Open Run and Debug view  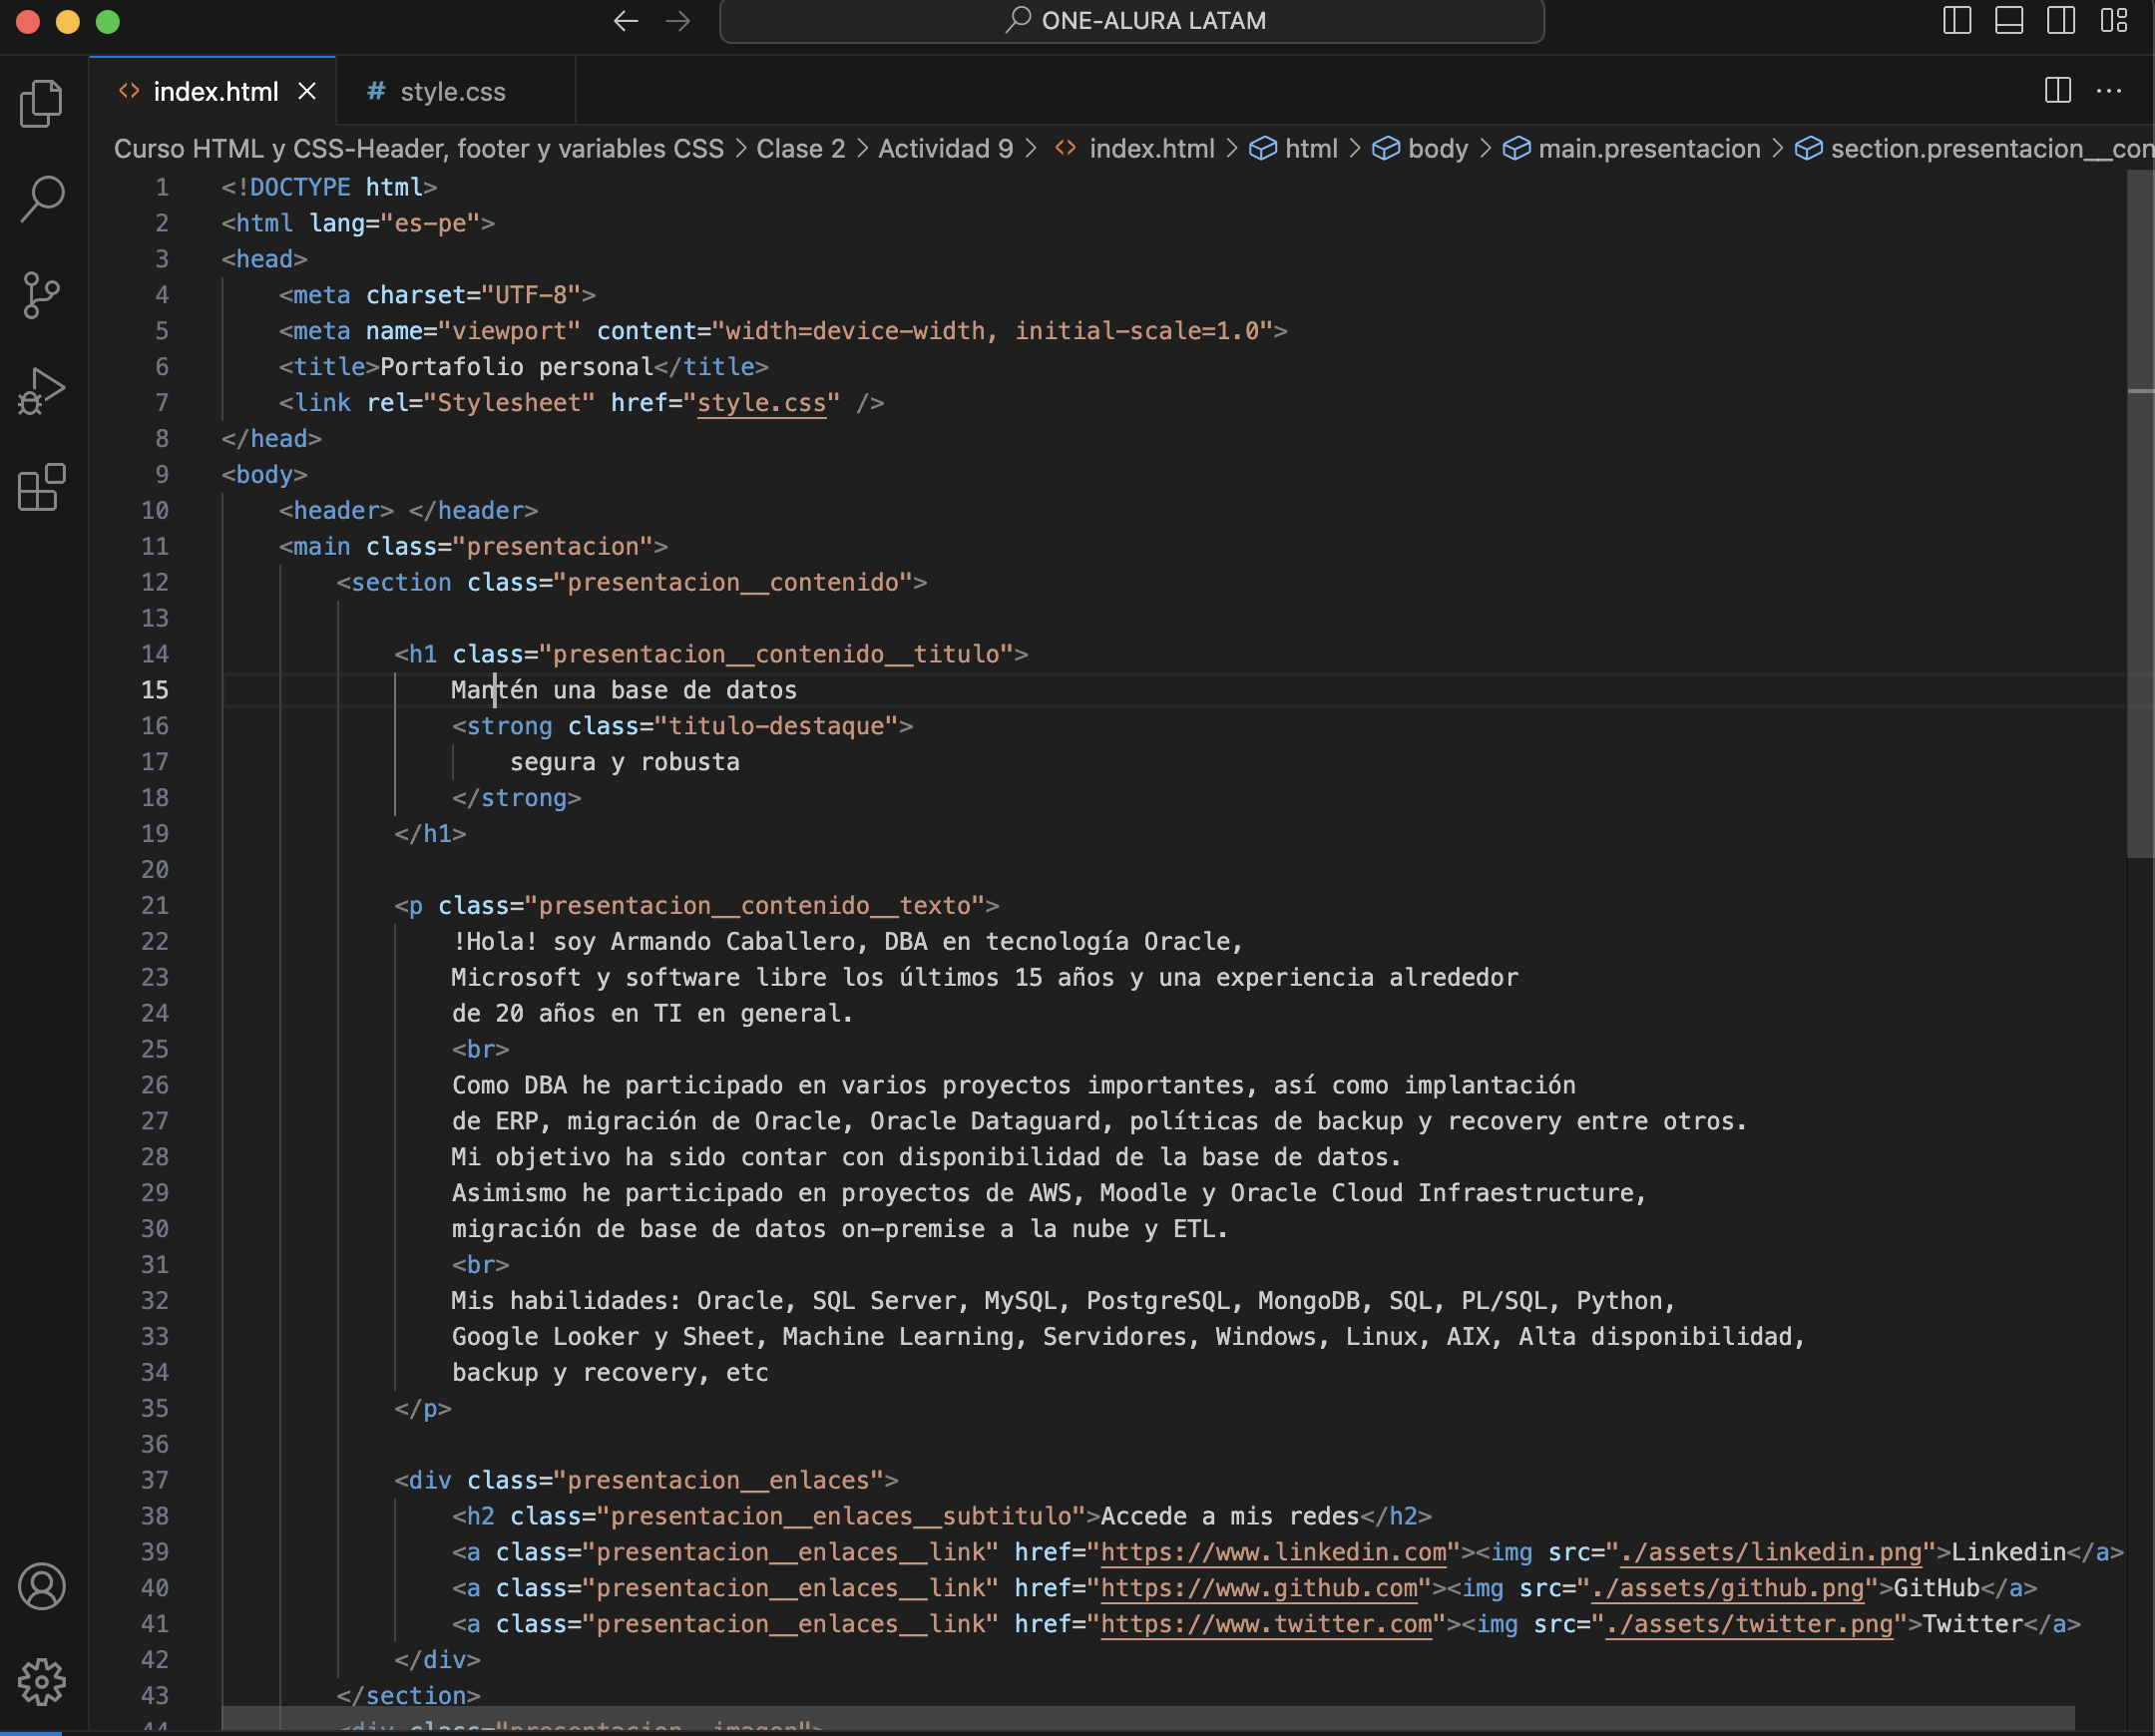pos(42,391)
